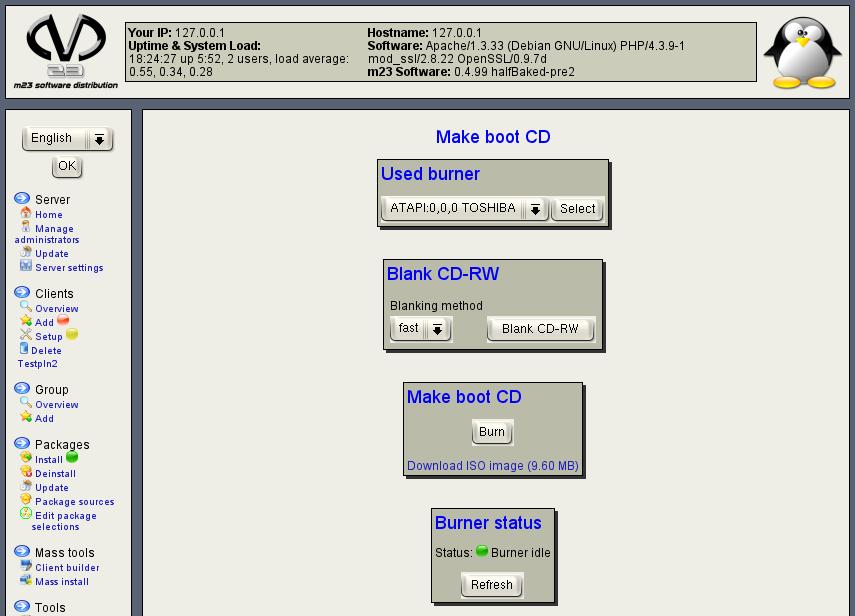855x616 pixels.
Task: Click the Download ISO image link
Action: (x=492, y=466)
